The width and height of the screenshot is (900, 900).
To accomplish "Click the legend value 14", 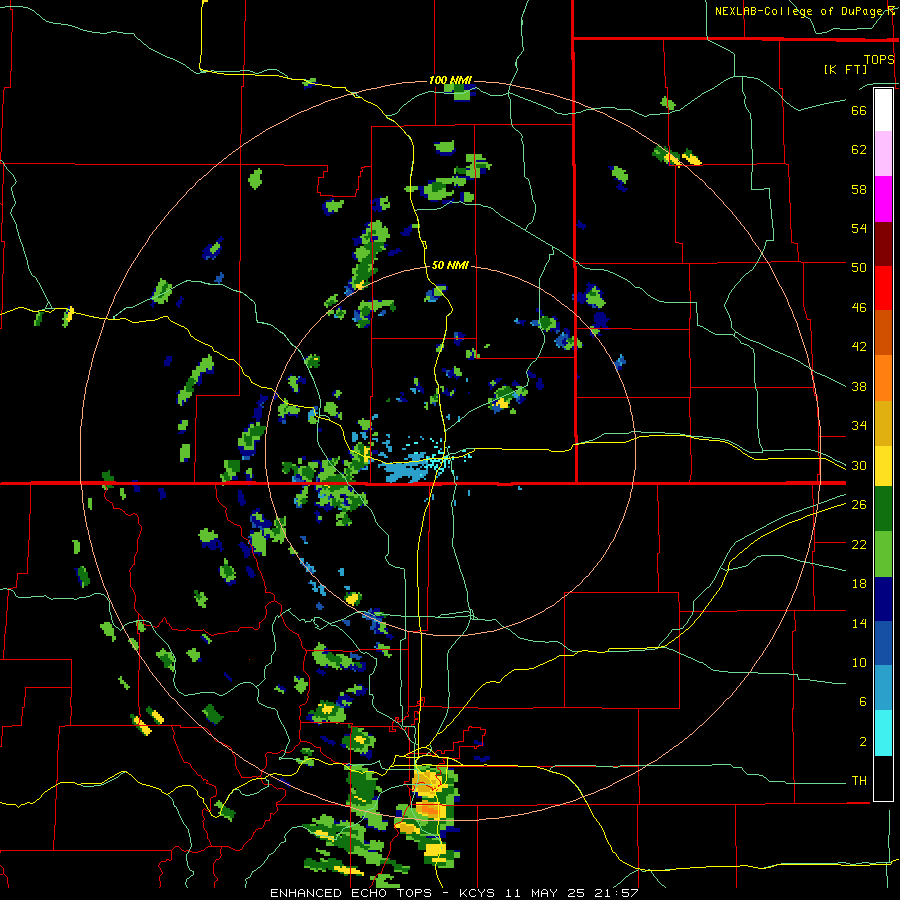I will [859, 623].
